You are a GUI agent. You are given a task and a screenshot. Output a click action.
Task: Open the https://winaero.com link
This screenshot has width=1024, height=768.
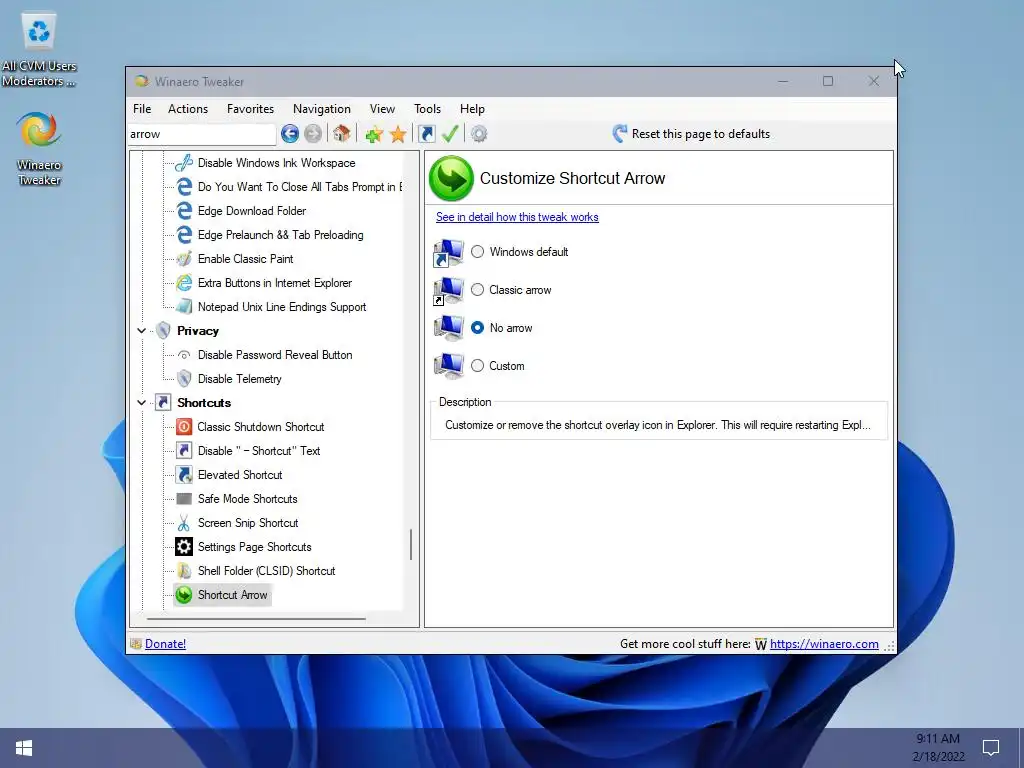pyautogui.click(x=824, y=644)
